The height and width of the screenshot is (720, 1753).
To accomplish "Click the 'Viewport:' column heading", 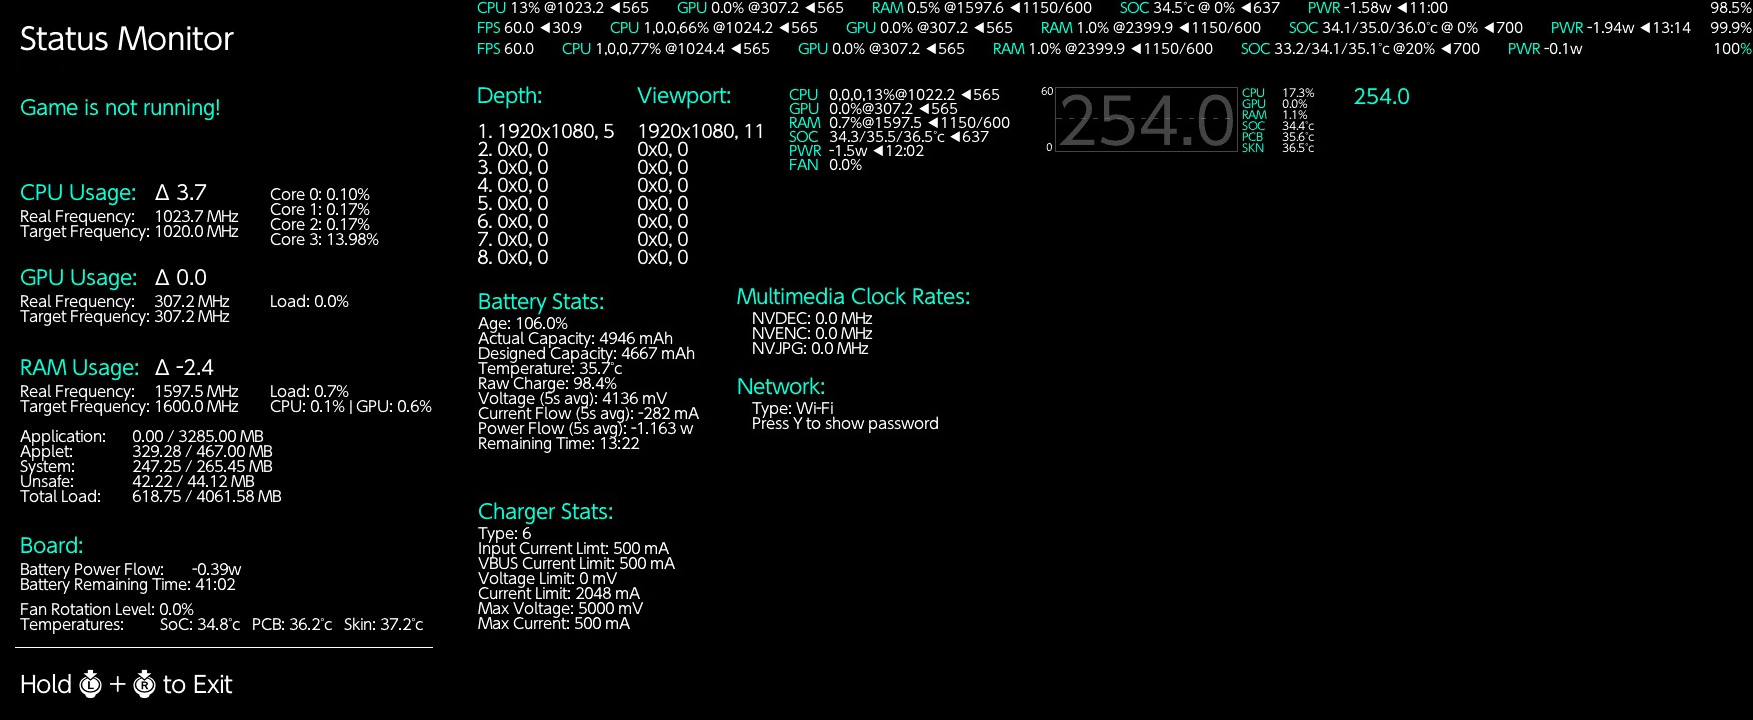I will click(x=684, y=96).
